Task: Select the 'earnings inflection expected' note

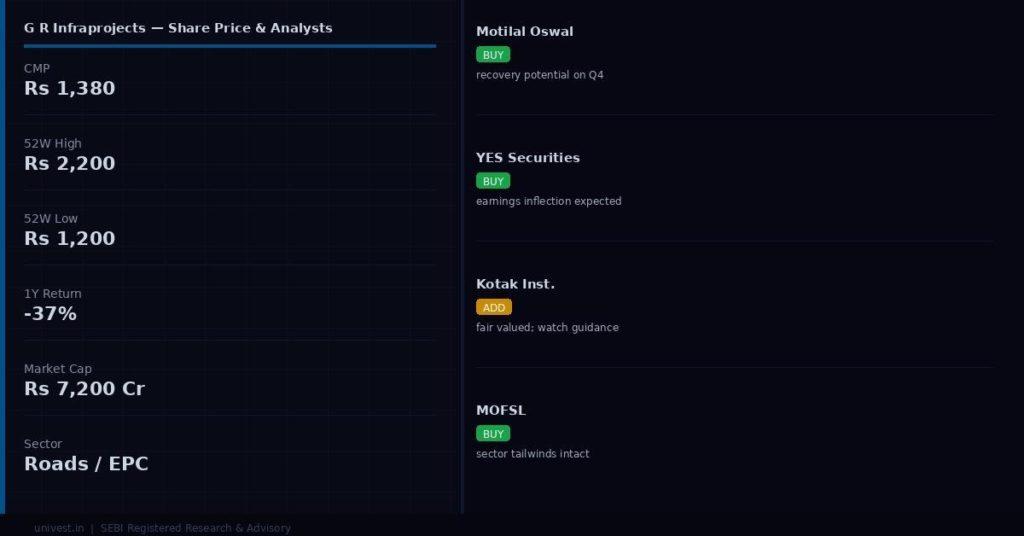Action: pyautogui.click(x=549, y=201)
